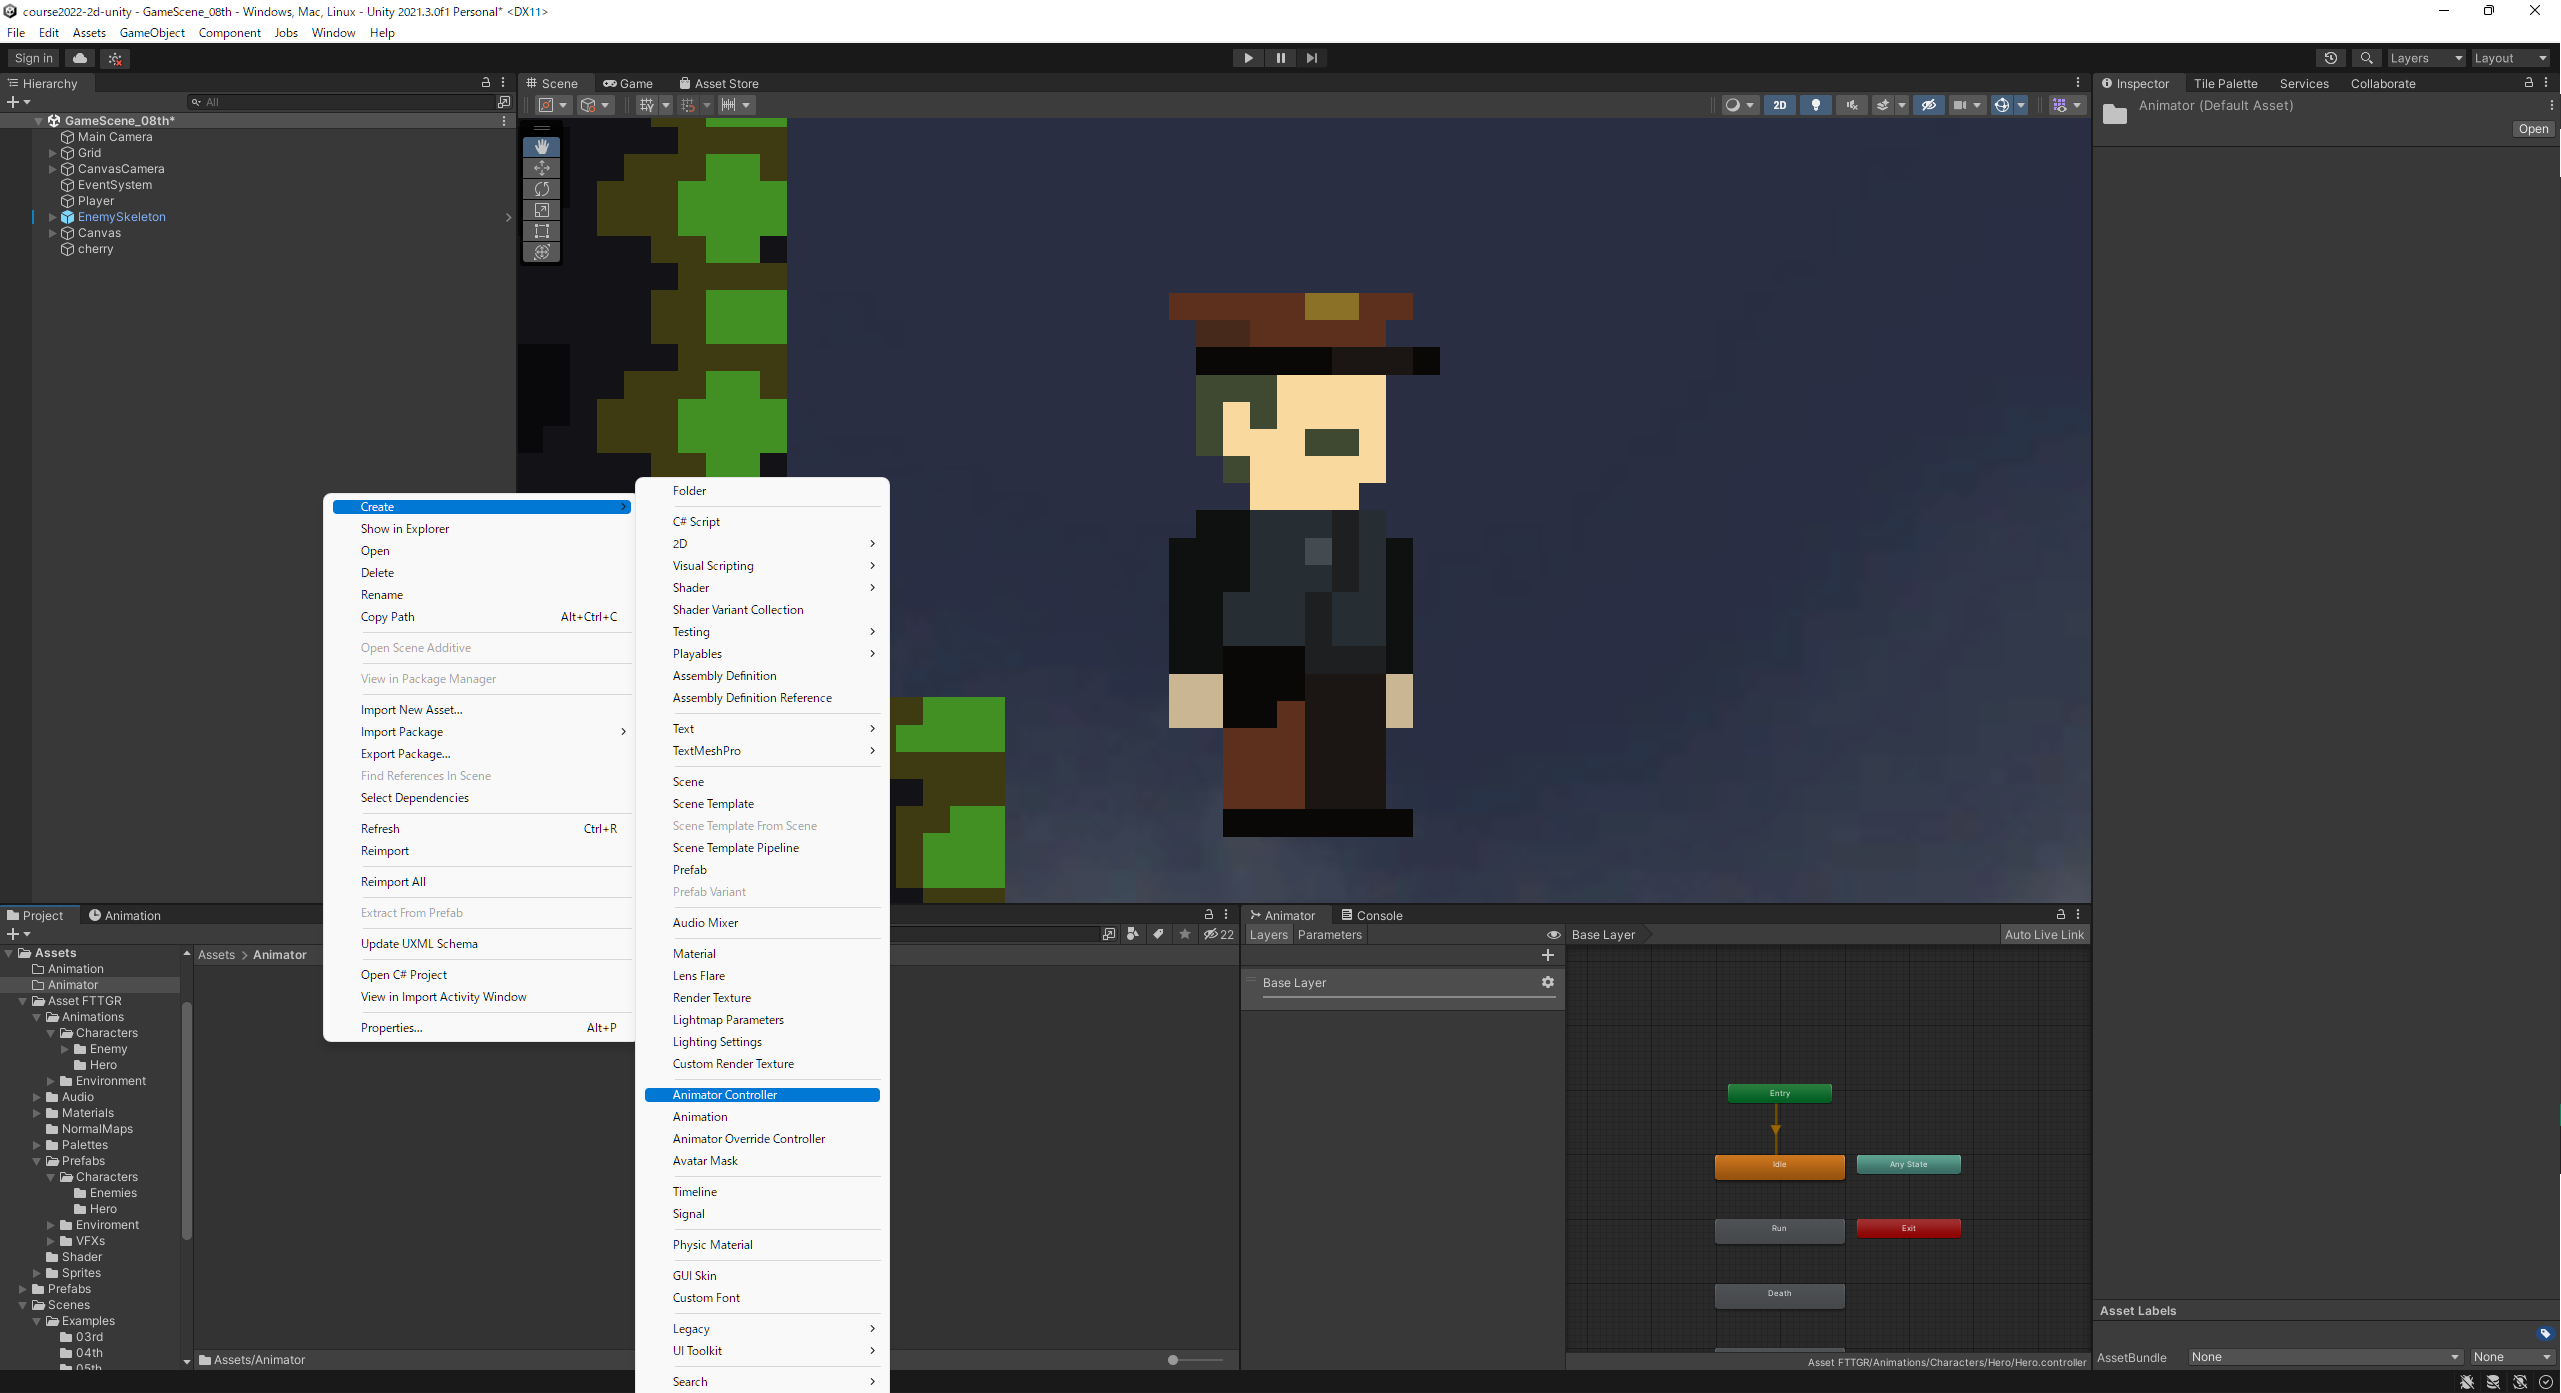This screenshot has height=1393, width=2561.
Task: Select the Death state node
Action: [1779, 1295]
